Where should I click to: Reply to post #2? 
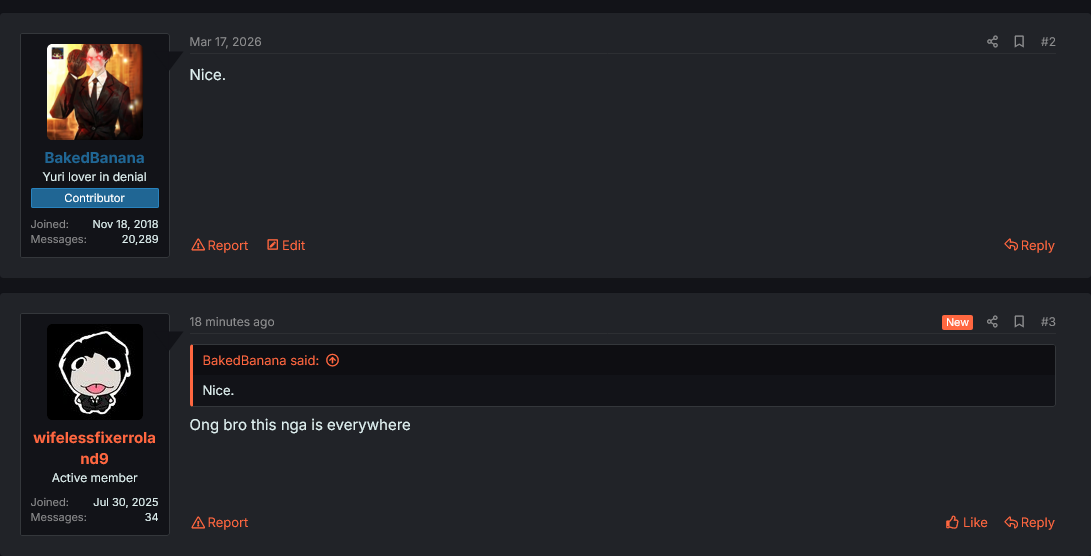[x=1029, y=246]
